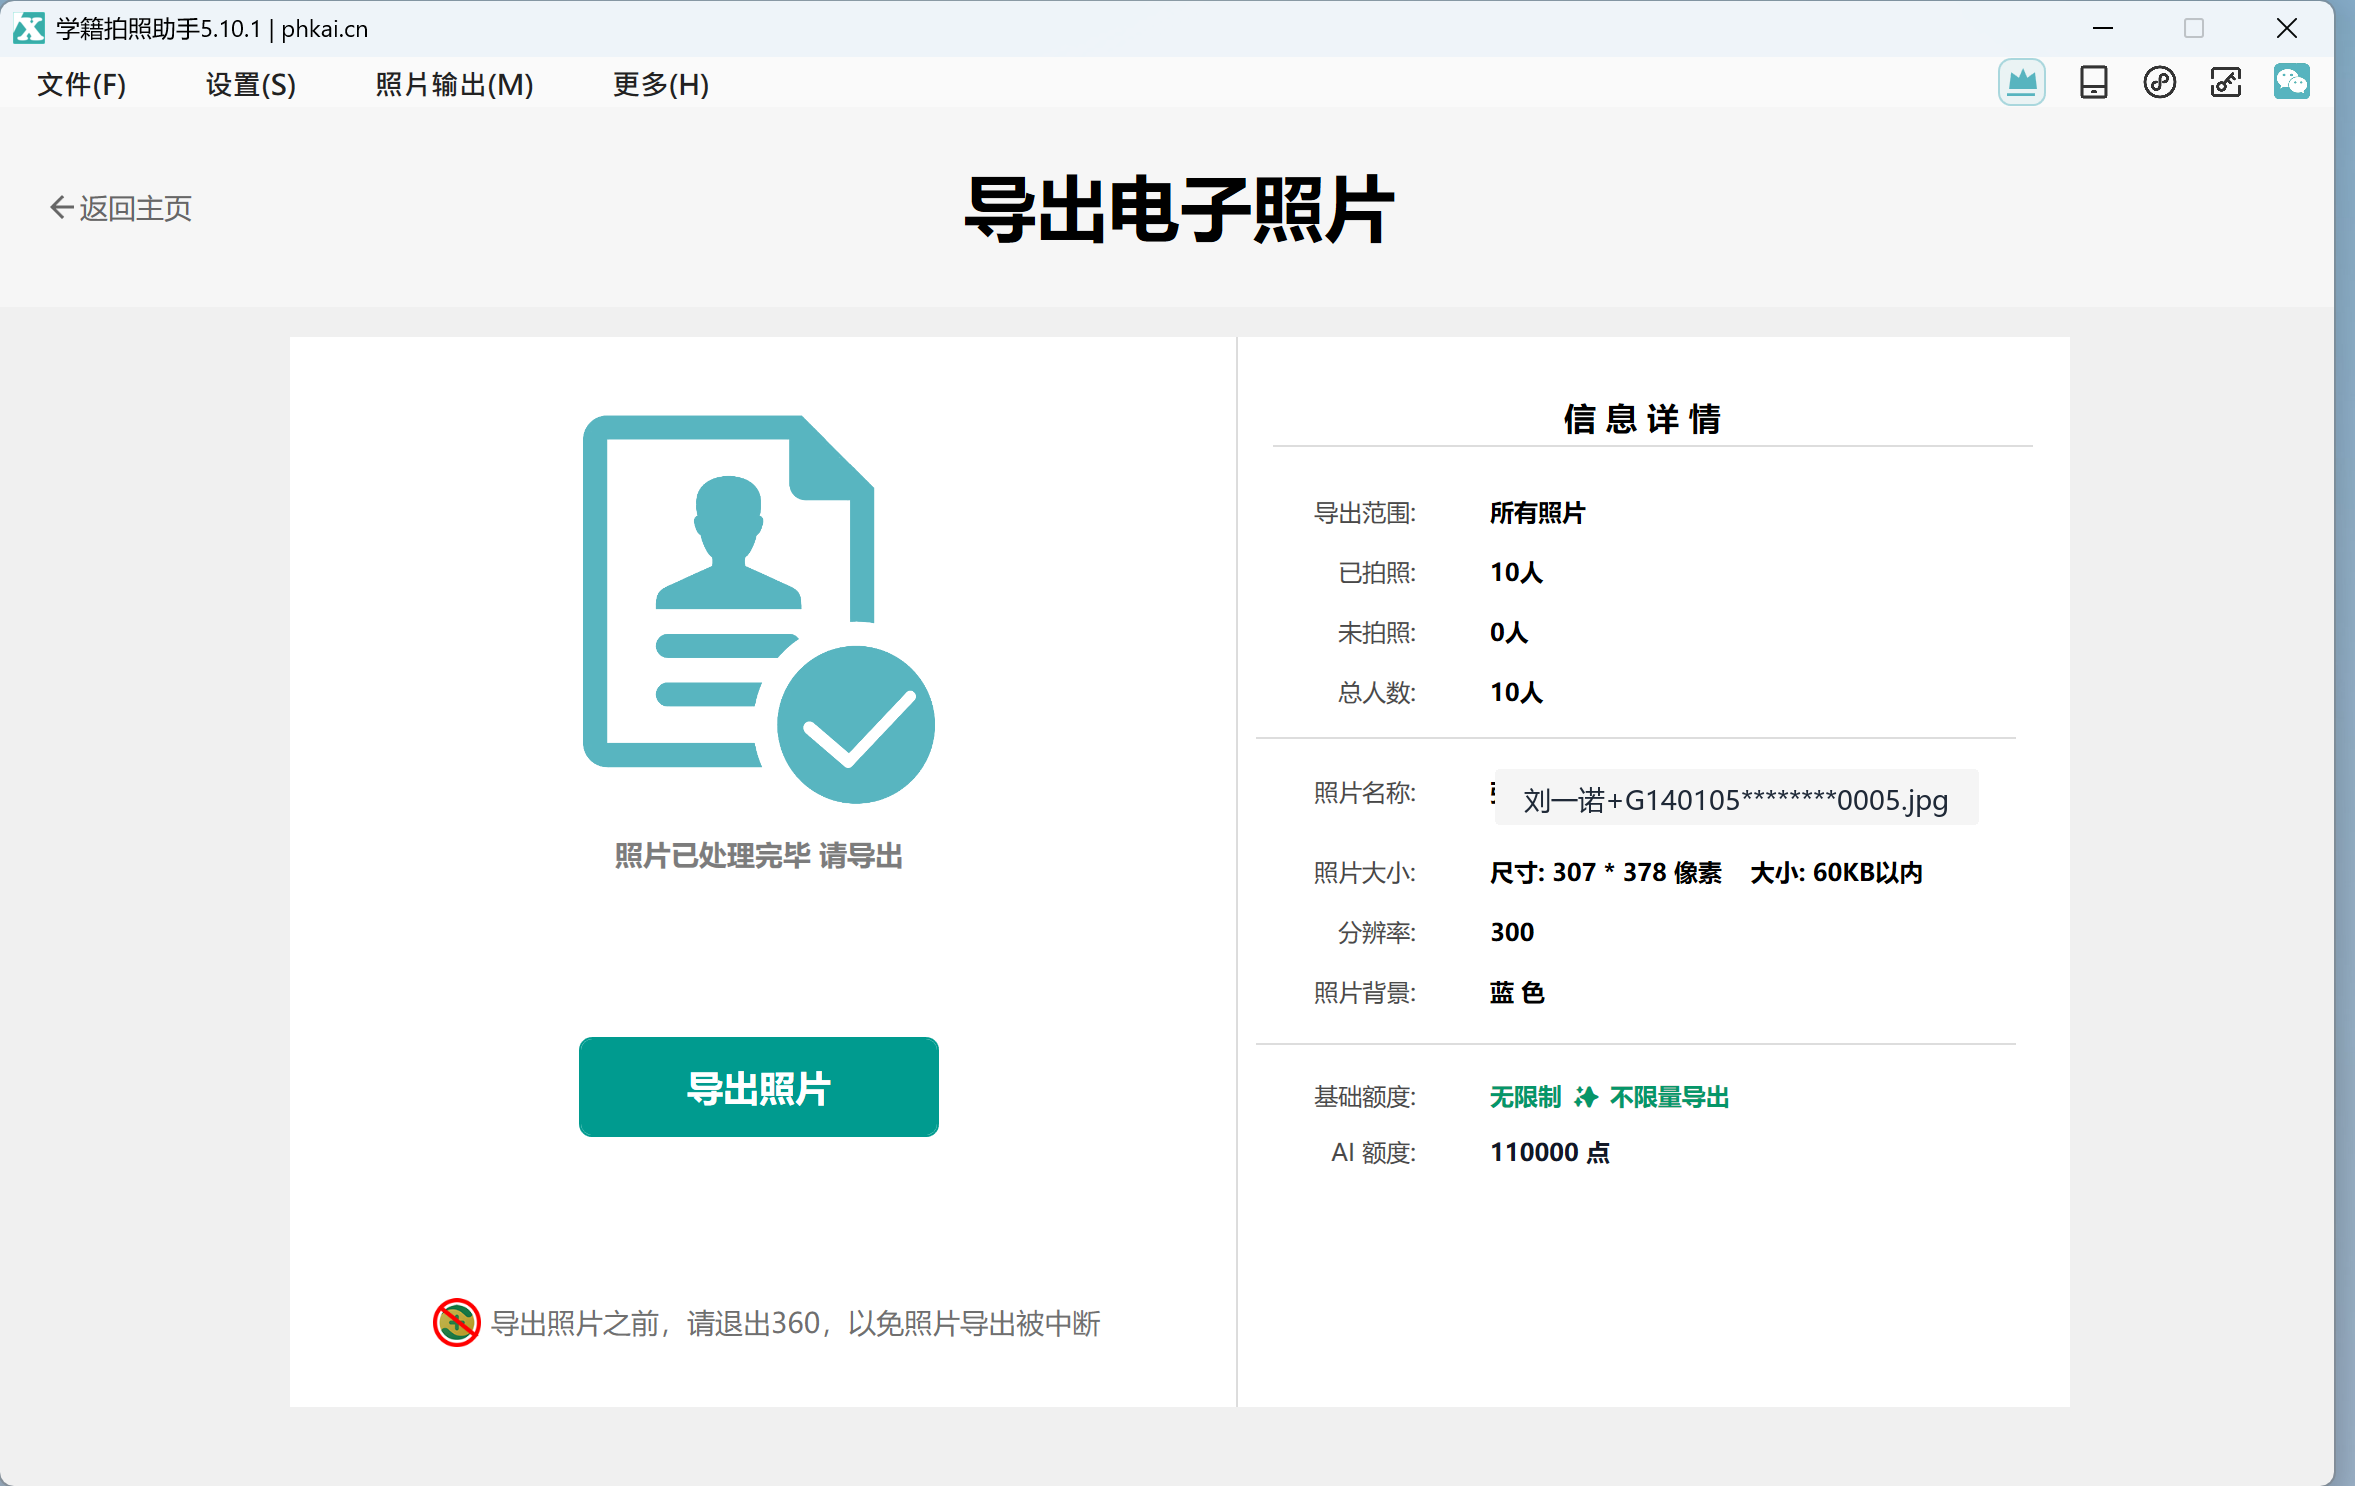
Task: Click the 总人数 value 10人
Action: [1516, 692]
